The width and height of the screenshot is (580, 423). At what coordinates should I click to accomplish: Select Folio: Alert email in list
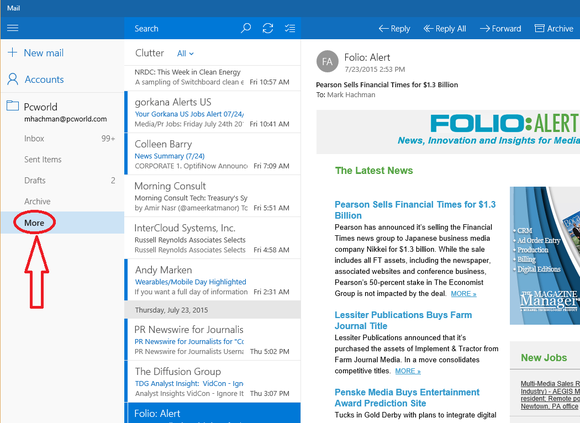pyautogui.click(x=212, y=413)
